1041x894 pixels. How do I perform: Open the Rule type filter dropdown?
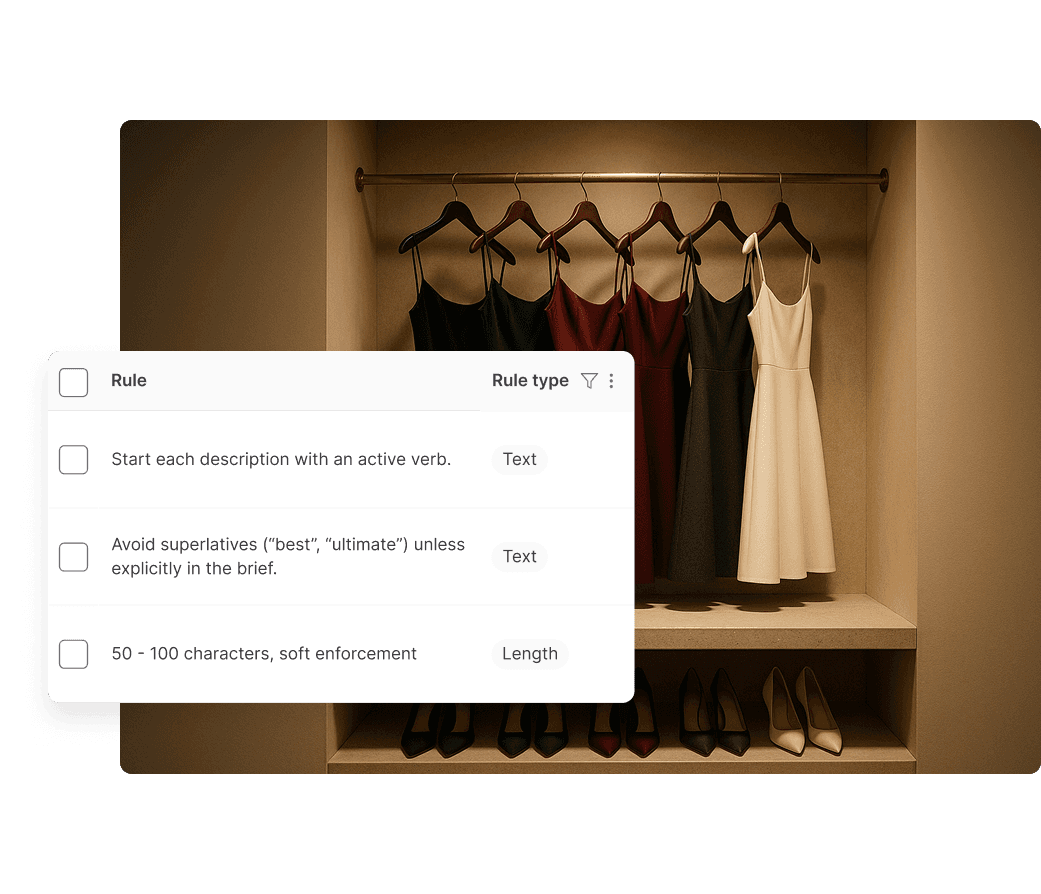589,380
